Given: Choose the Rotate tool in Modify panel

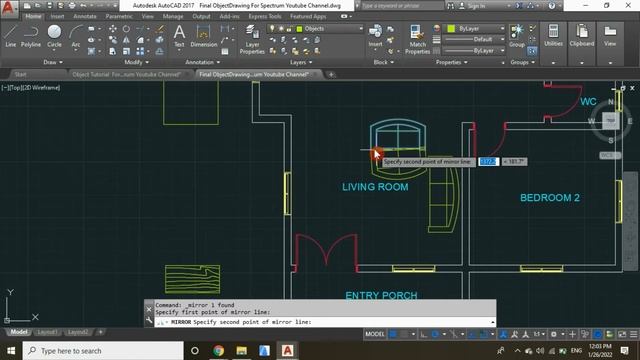Looking at the screenshot, I should [x=126, y=29].
